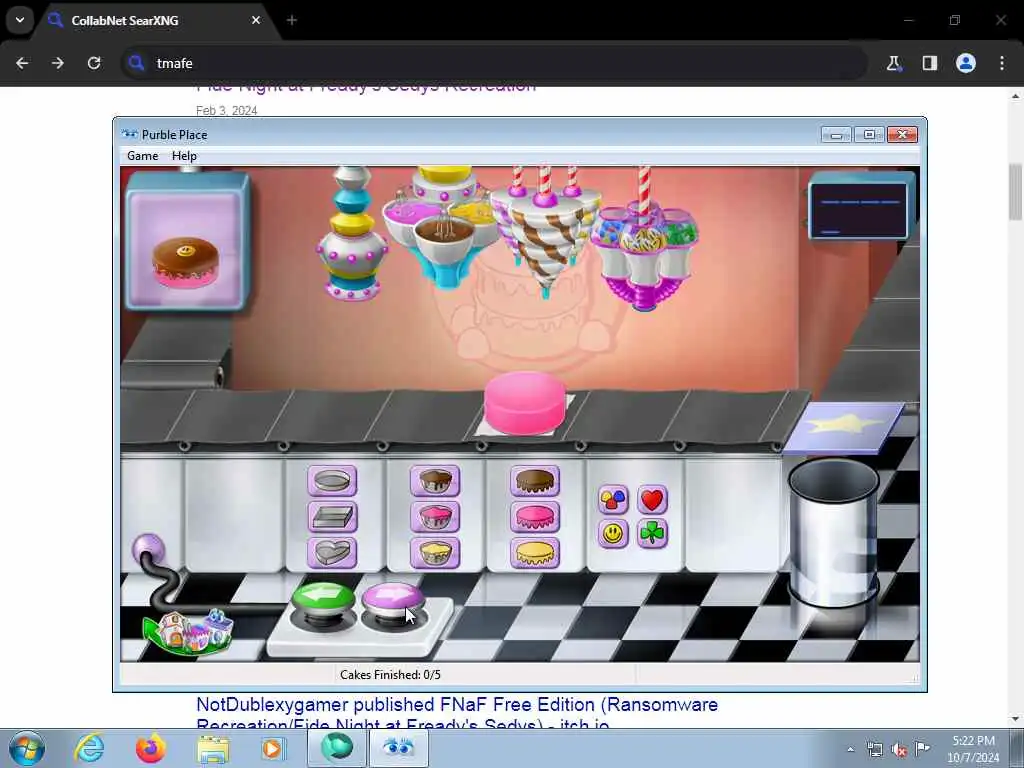Screen dimensions: 1024x768
Task: Reload the current page
Action: click(94, 63)
